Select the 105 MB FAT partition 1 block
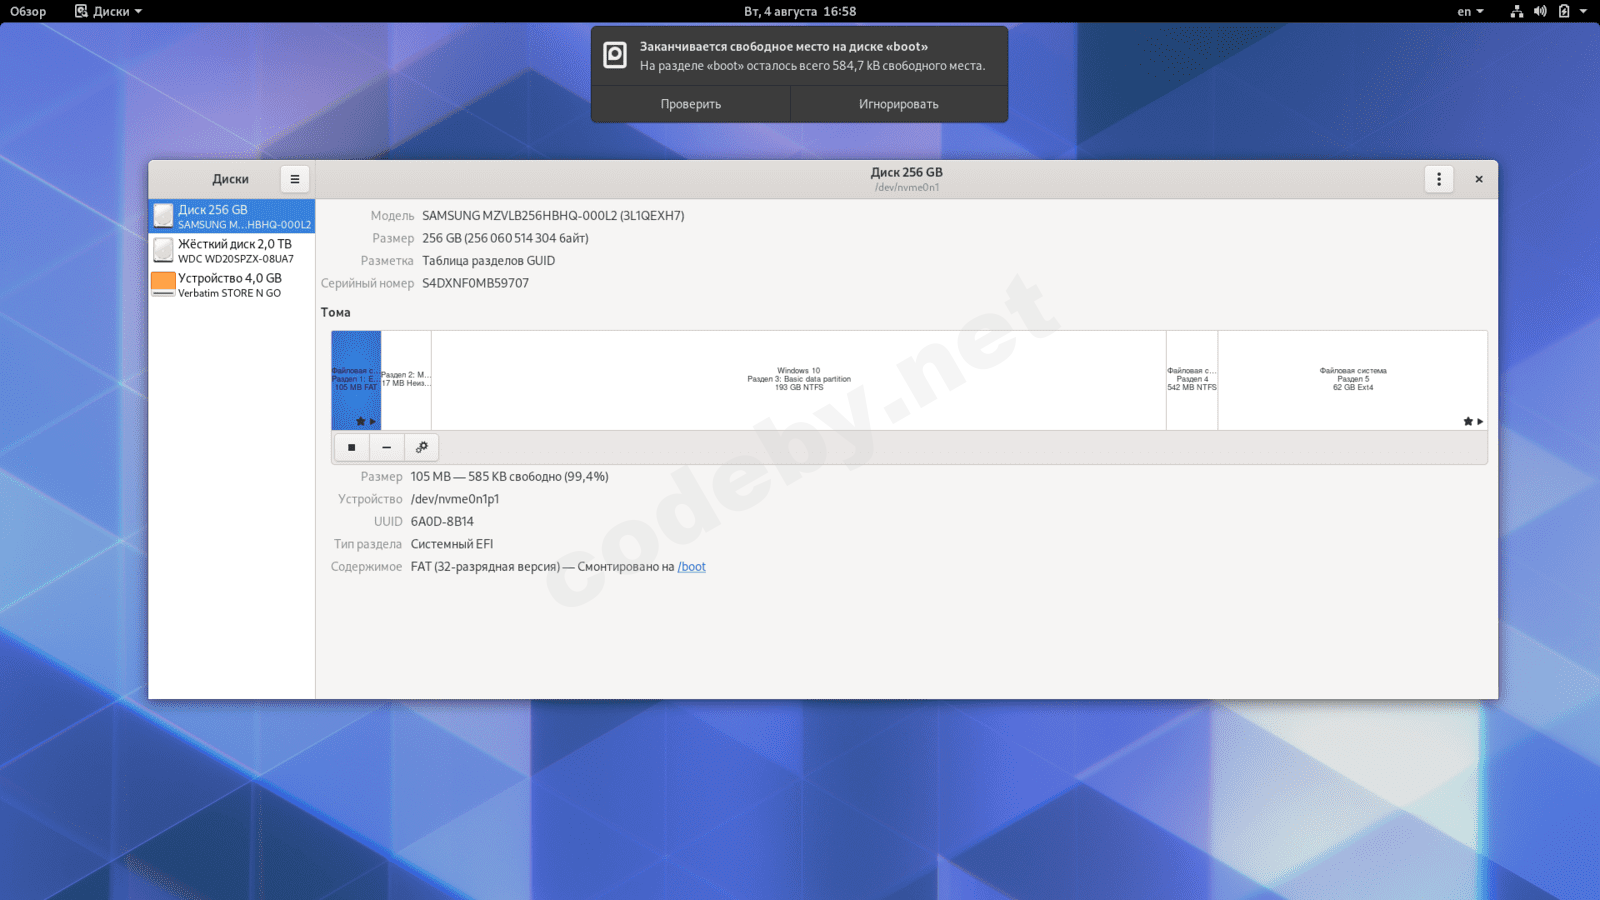 click(x=356, y=380)
